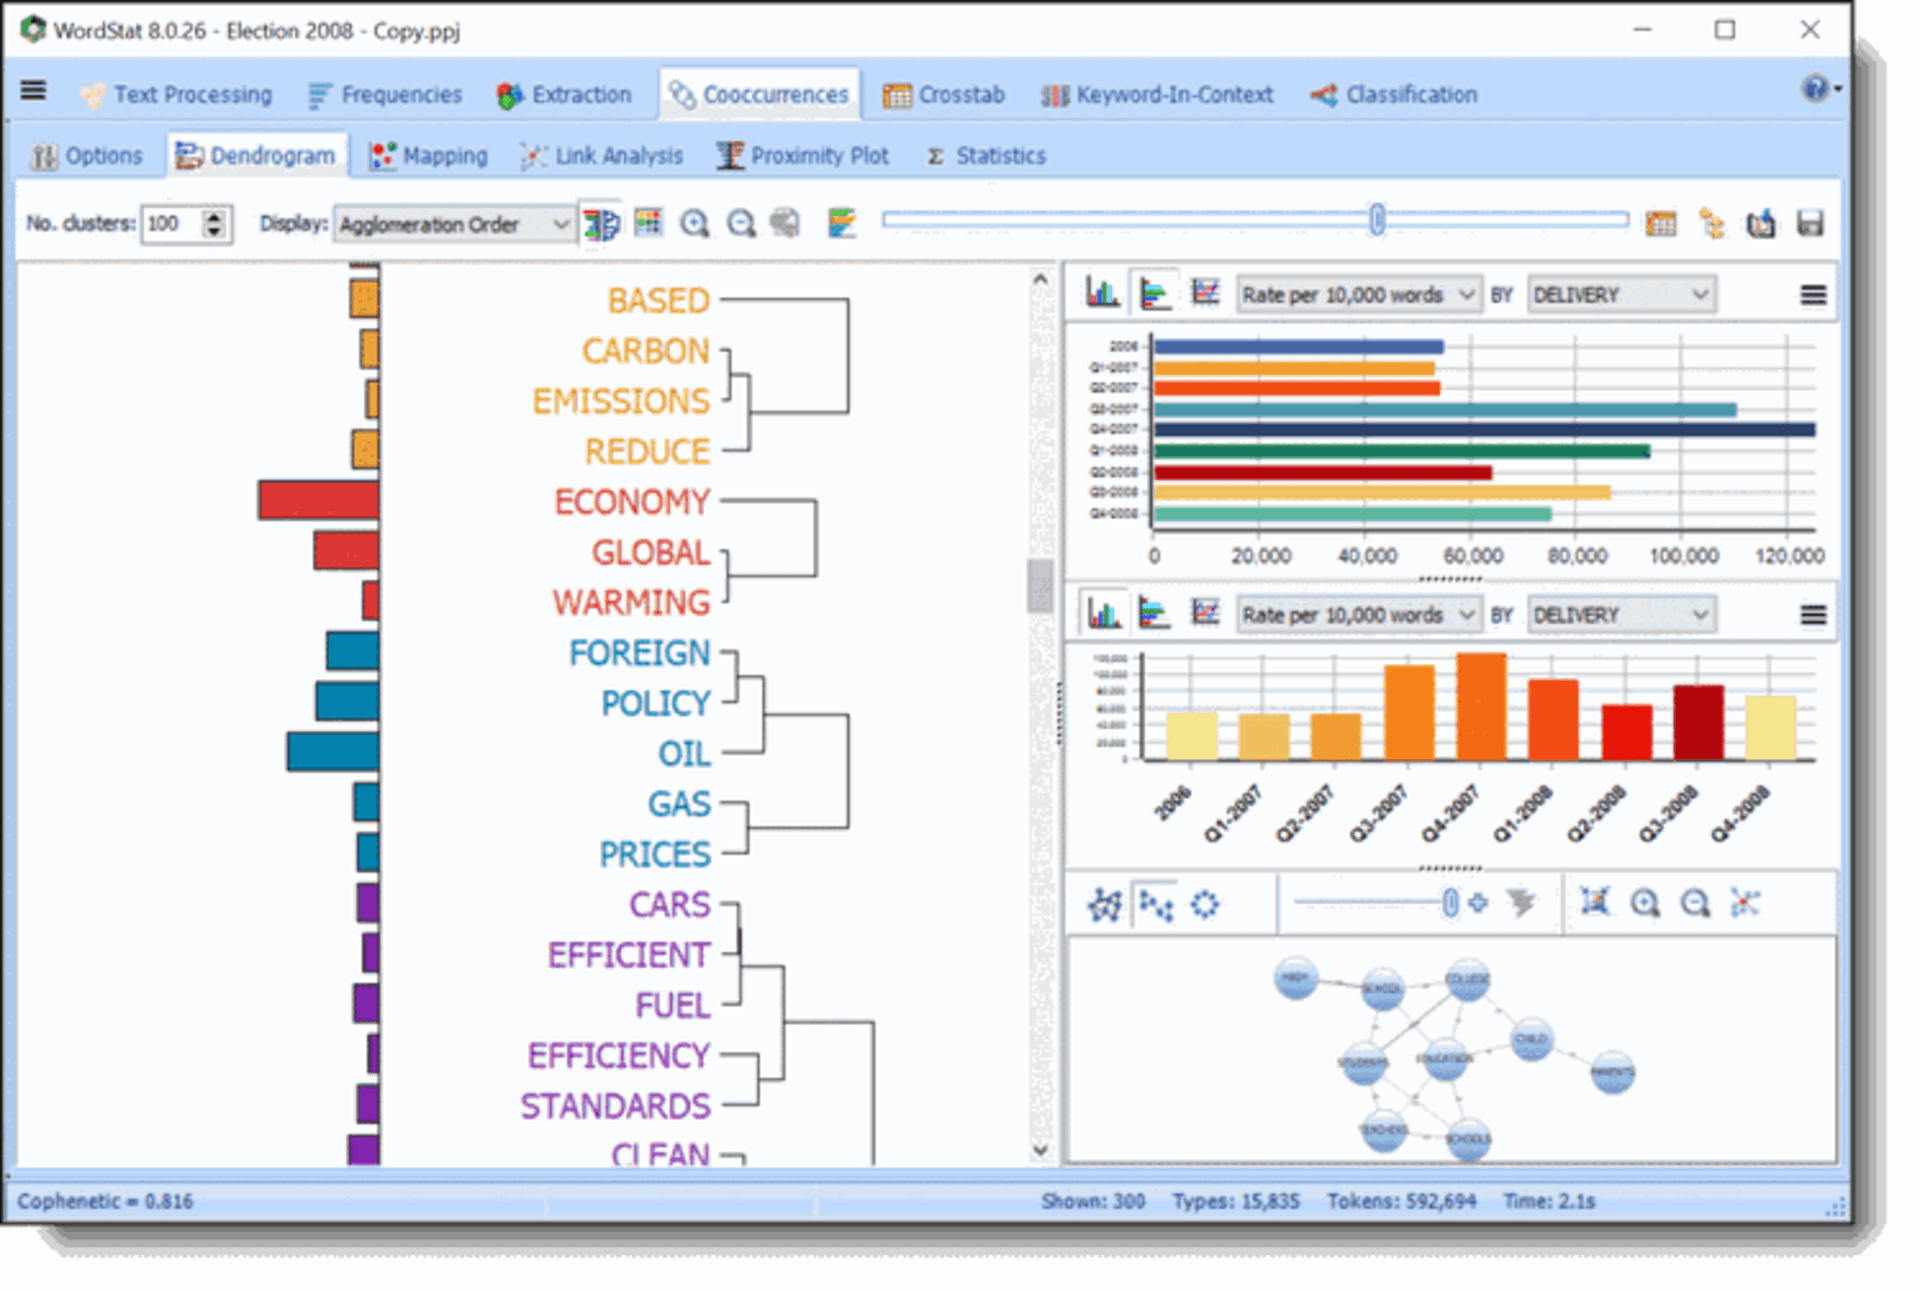This screenshot has width=1920, height=1291.
Task: Click the fit-network-to-view icon
Action: coord(1596,903)
